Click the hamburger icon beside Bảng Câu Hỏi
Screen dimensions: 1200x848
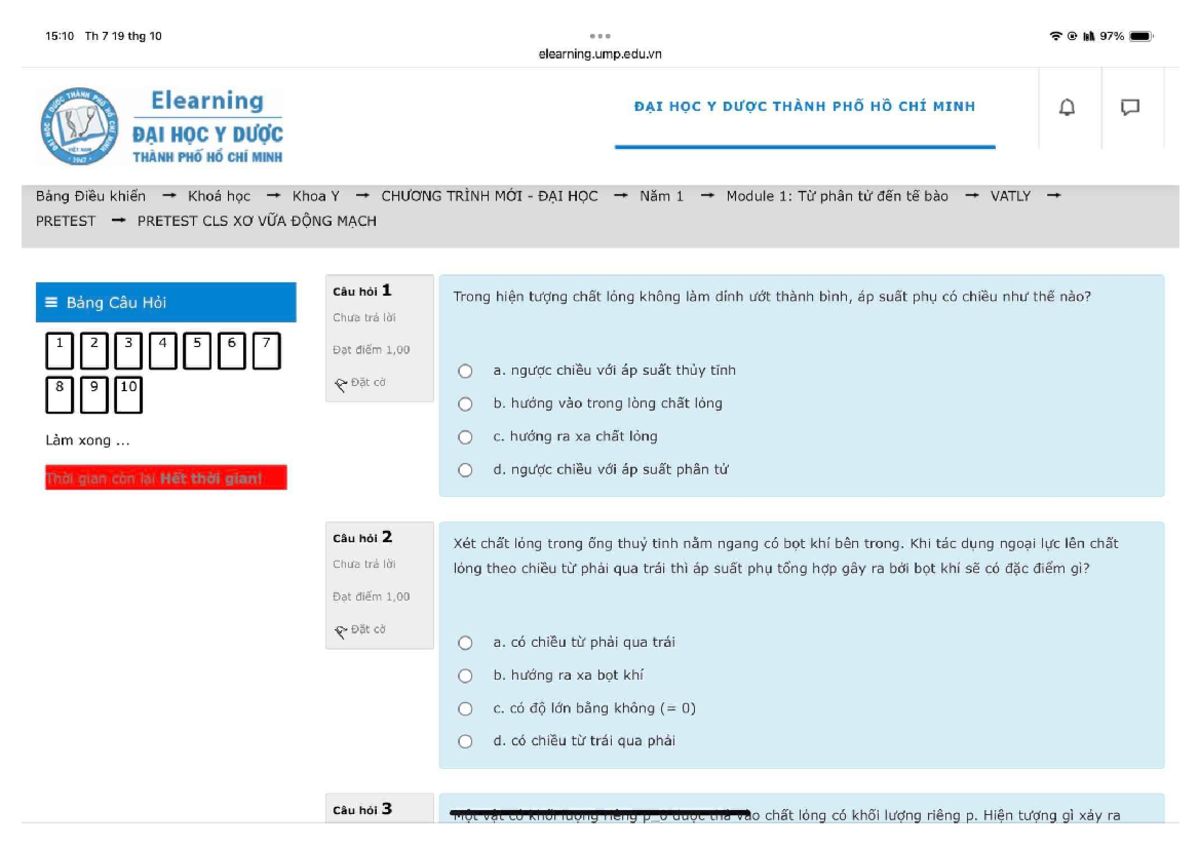coord(52,303)
